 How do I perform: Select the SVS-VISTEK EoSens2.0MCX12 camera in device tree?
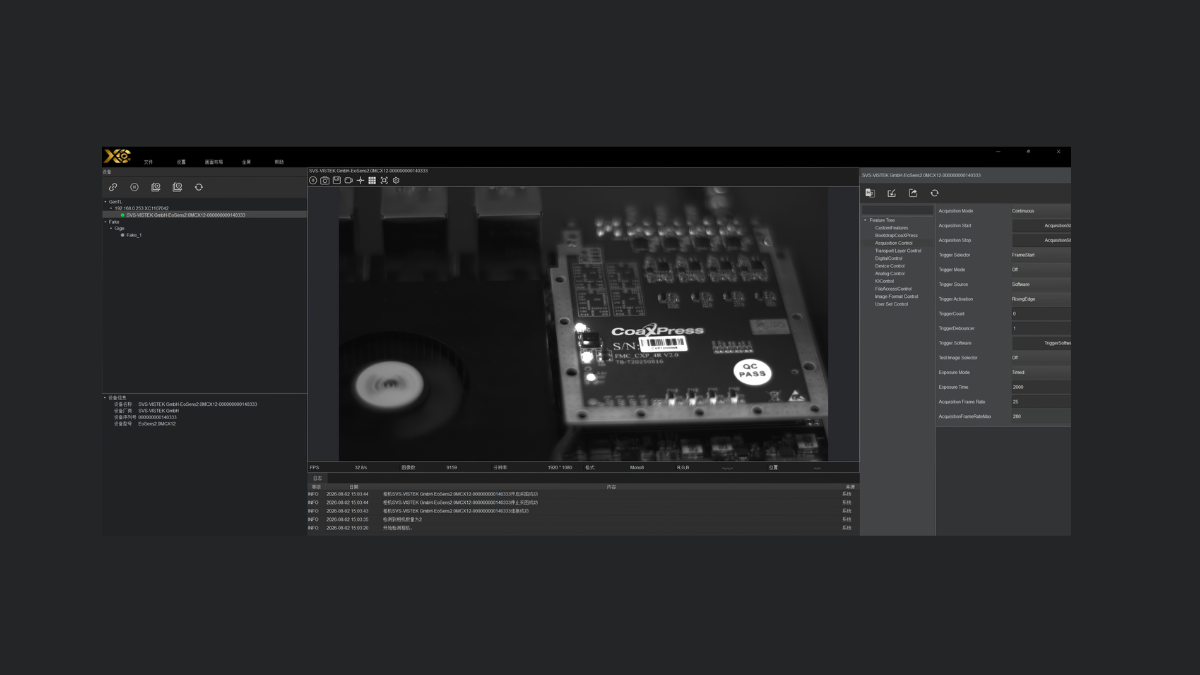(x=185, y=215)
